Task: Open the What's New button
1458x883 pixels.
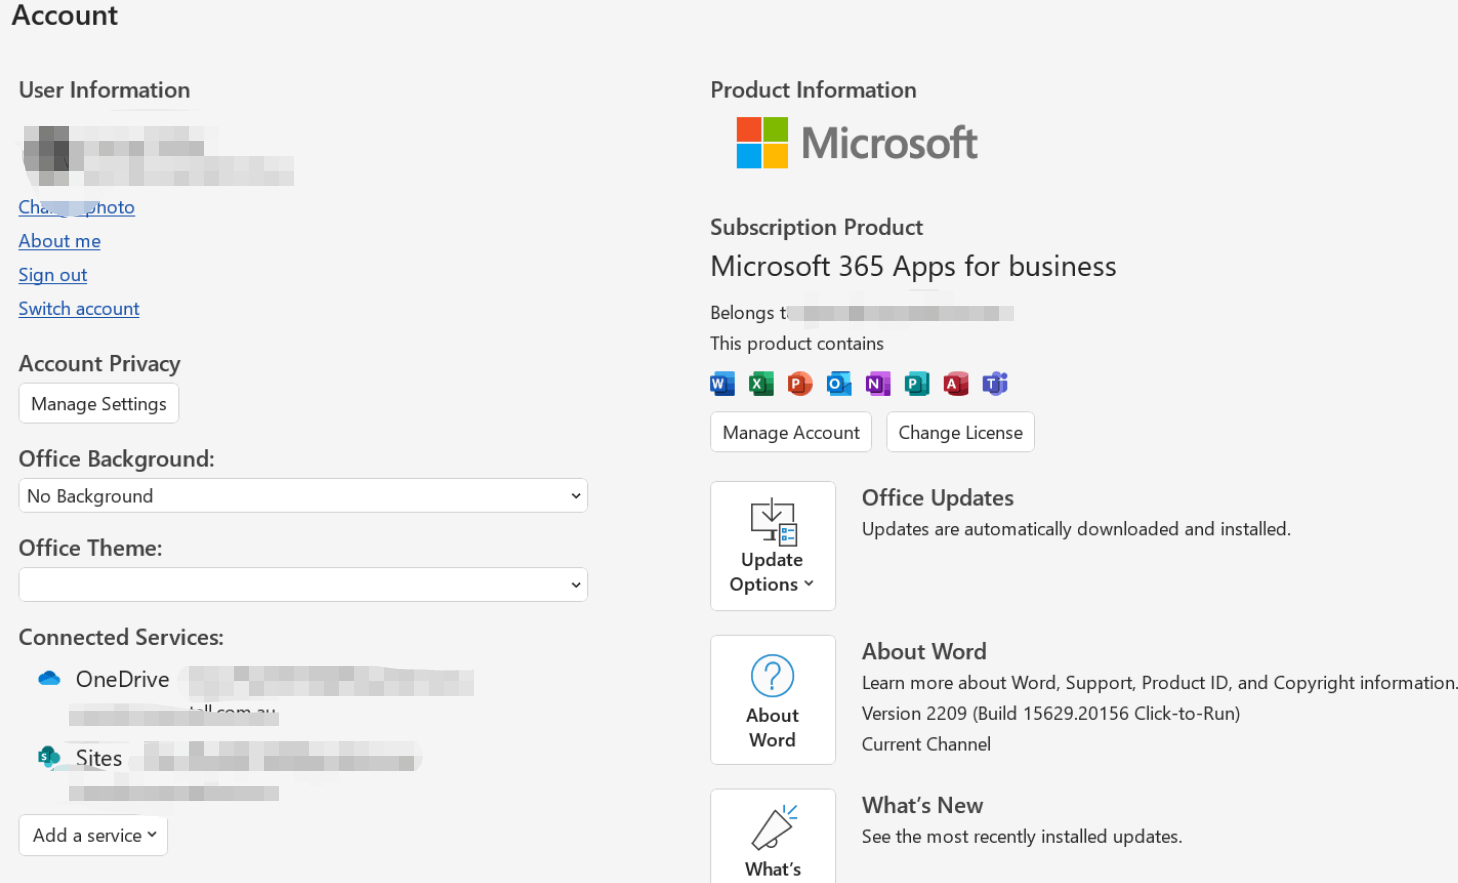Action: [x=773, y=837]
